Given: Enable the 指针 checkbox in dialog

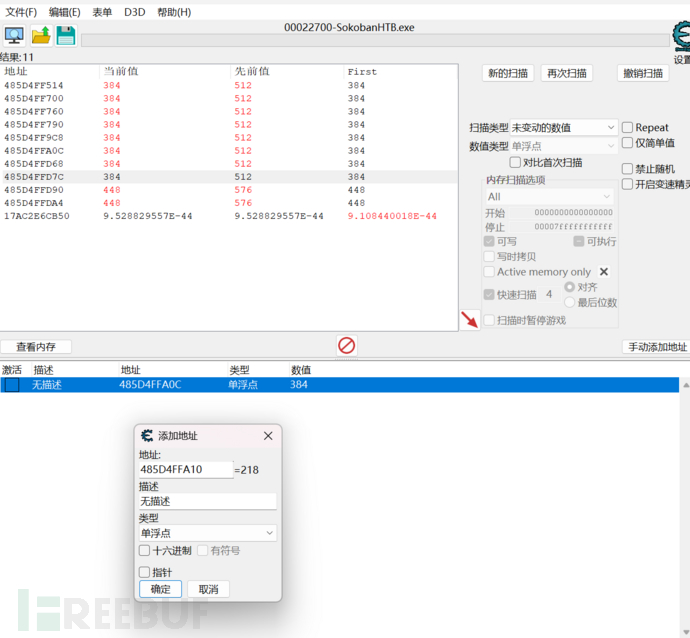Looking at the screenshot, I should (144, 572).
